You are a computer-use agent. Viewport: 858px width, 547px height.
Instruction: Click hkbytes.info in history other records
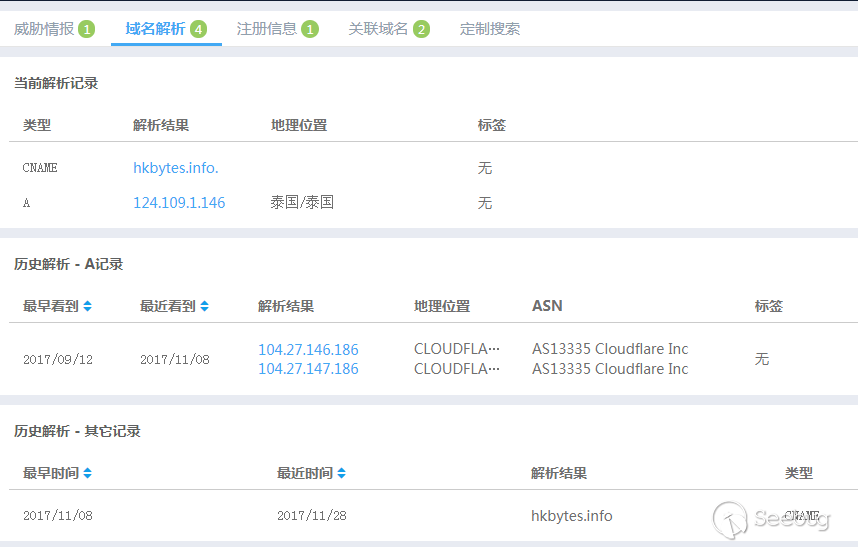(572, 516)
